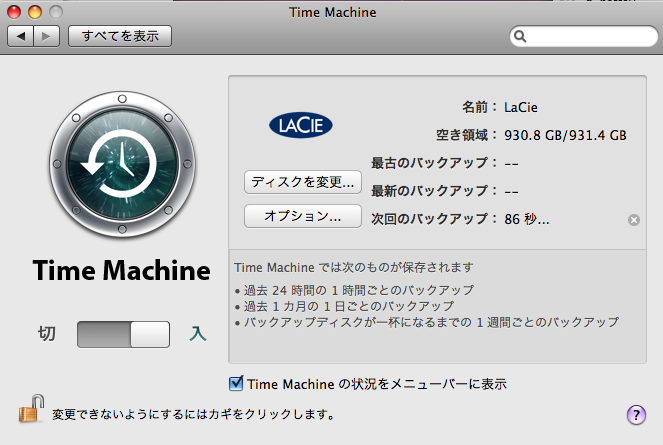Click the 次回のバックアップ countdown text
The image size is (663, 445).
(x=527, y=219)
